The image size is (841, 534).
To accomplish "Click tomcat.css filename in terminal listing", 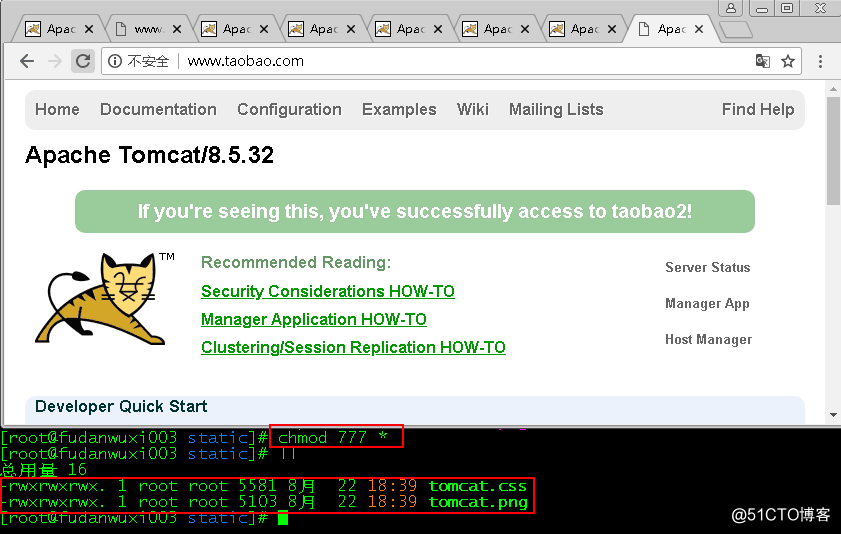I will pos(477,486).
